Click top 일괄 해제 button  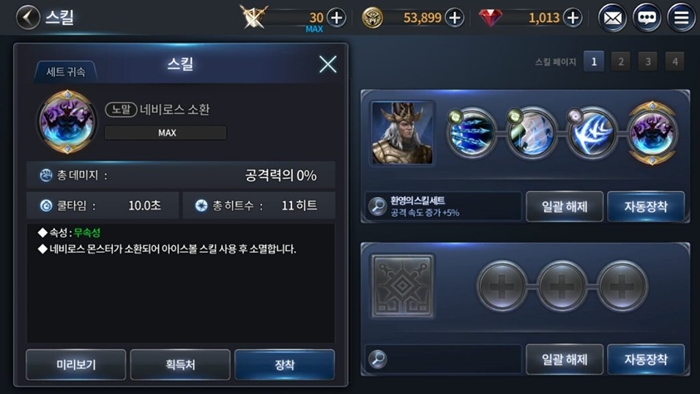coord(564,206)
